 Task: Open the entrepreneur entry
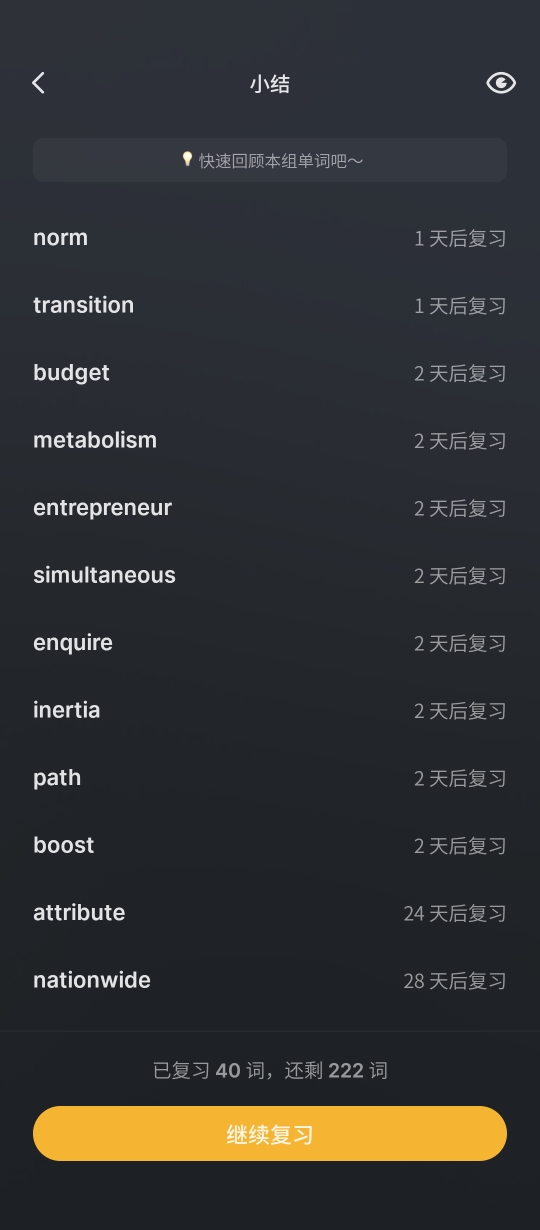click(x=102, y=508)
